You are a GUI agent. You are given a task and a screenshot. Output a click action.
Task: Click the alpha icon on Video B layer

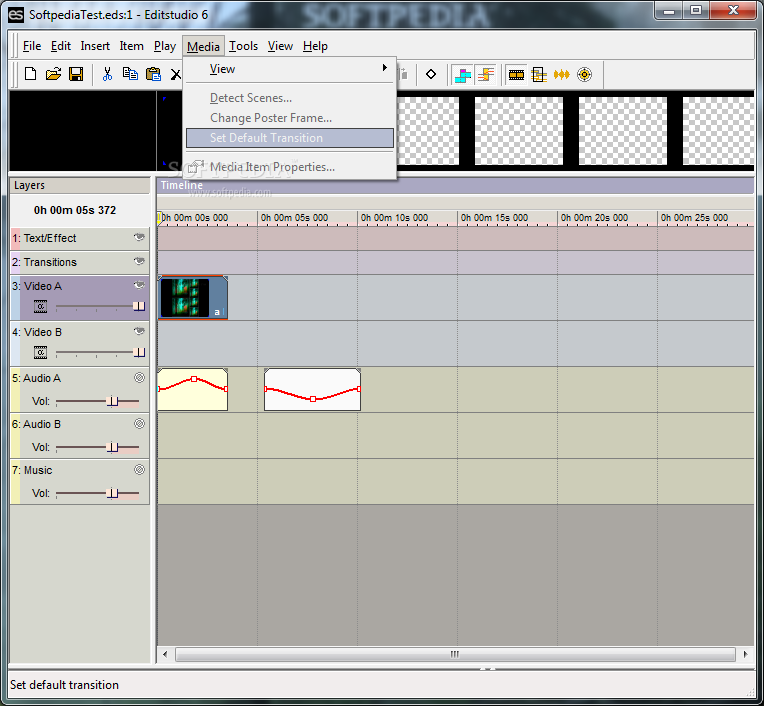40,352
